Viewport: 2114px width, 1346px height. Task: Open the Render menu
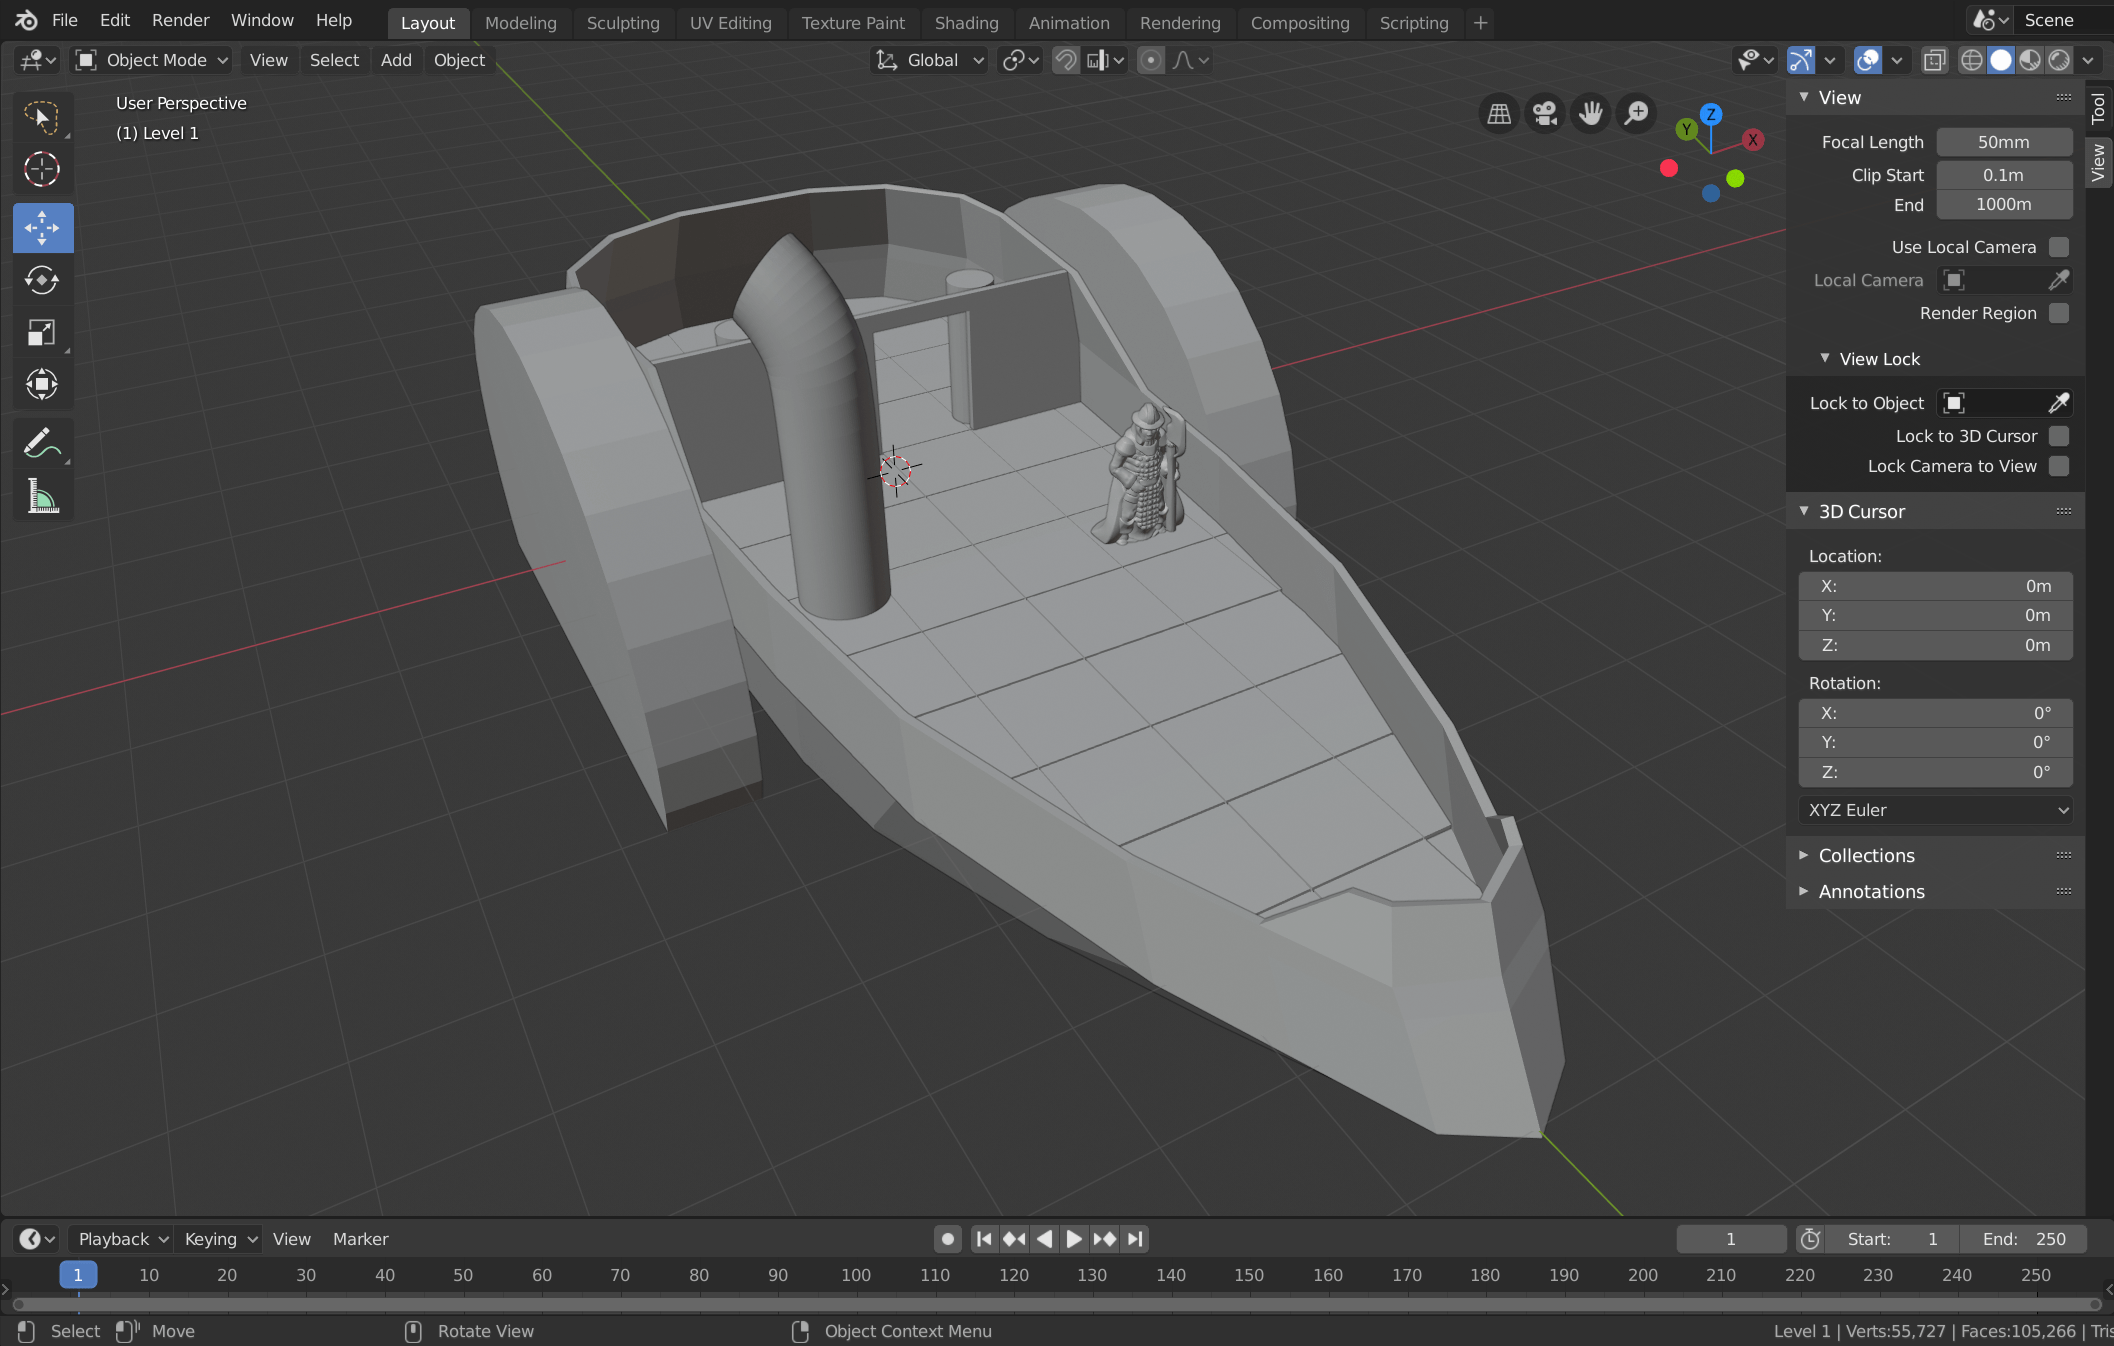pos(181,20)
